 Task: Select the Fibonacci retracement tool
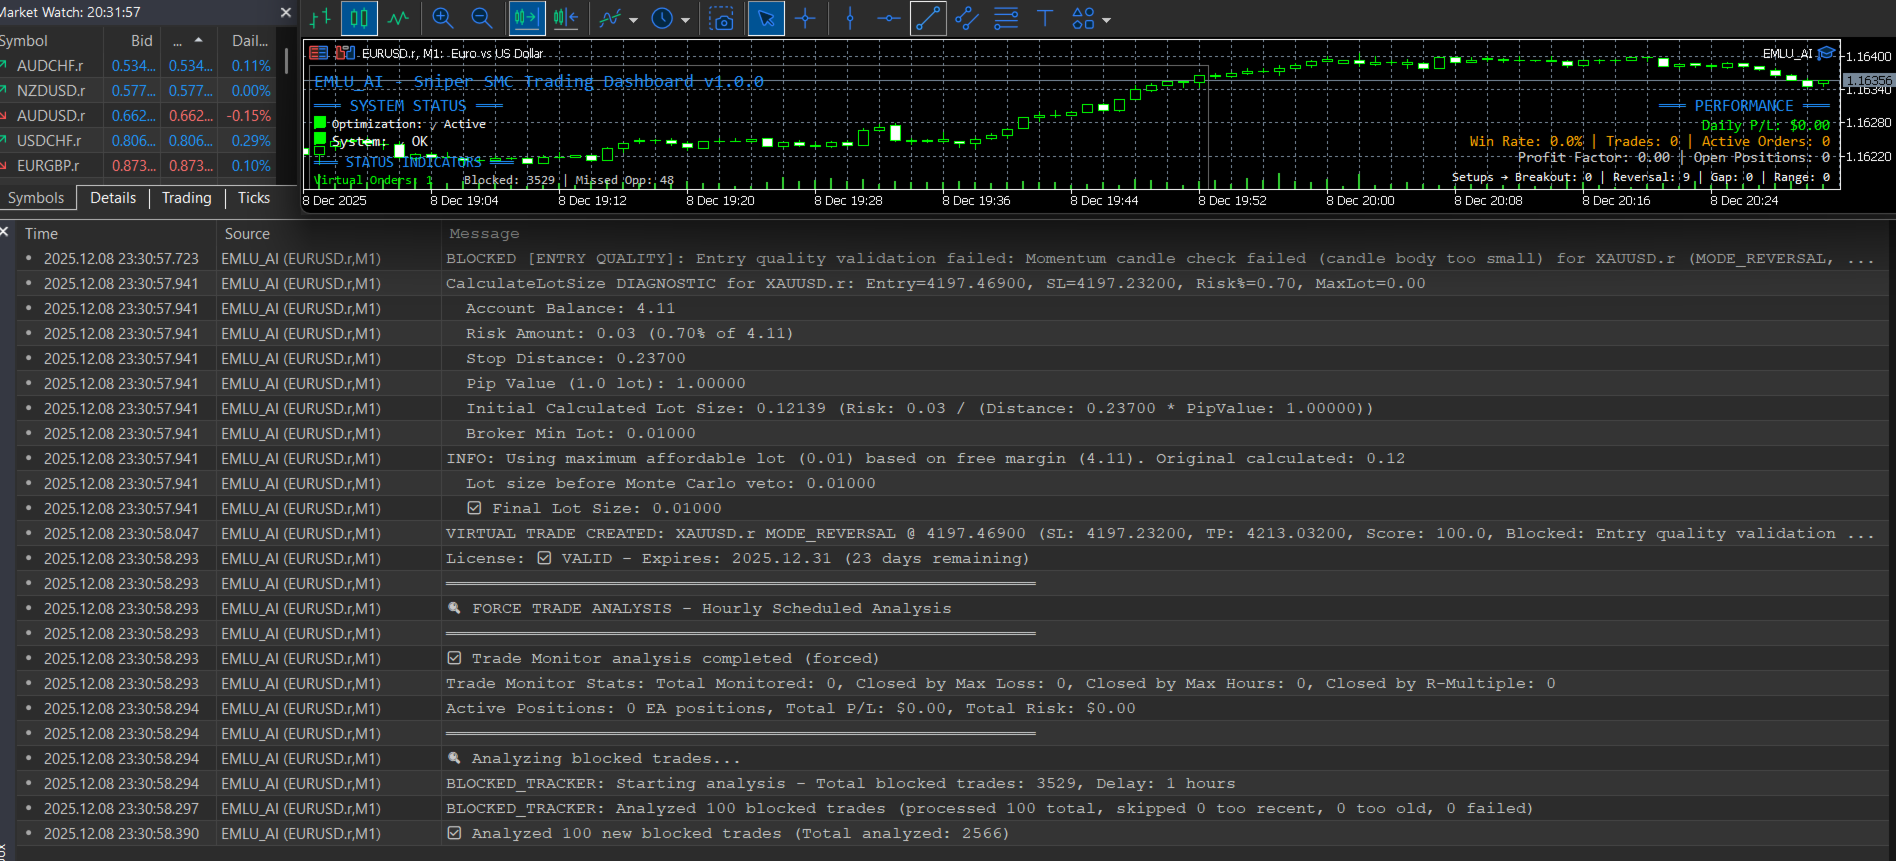(1006, 18)
